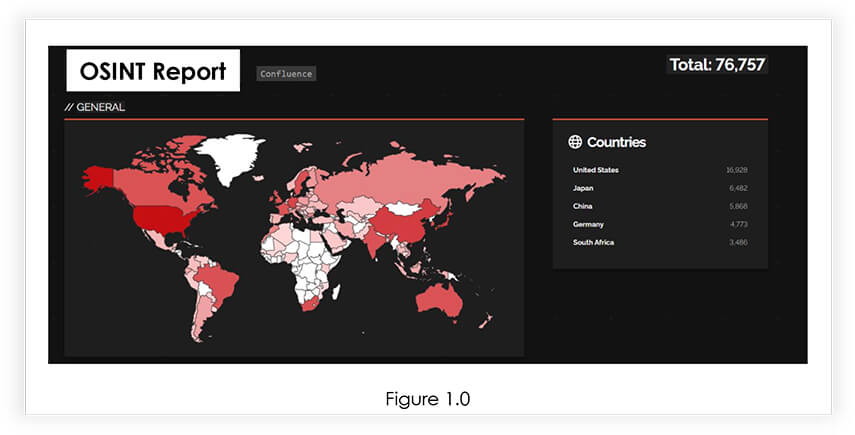
Task: Select the United States on the world map
Action: [164, 216]
